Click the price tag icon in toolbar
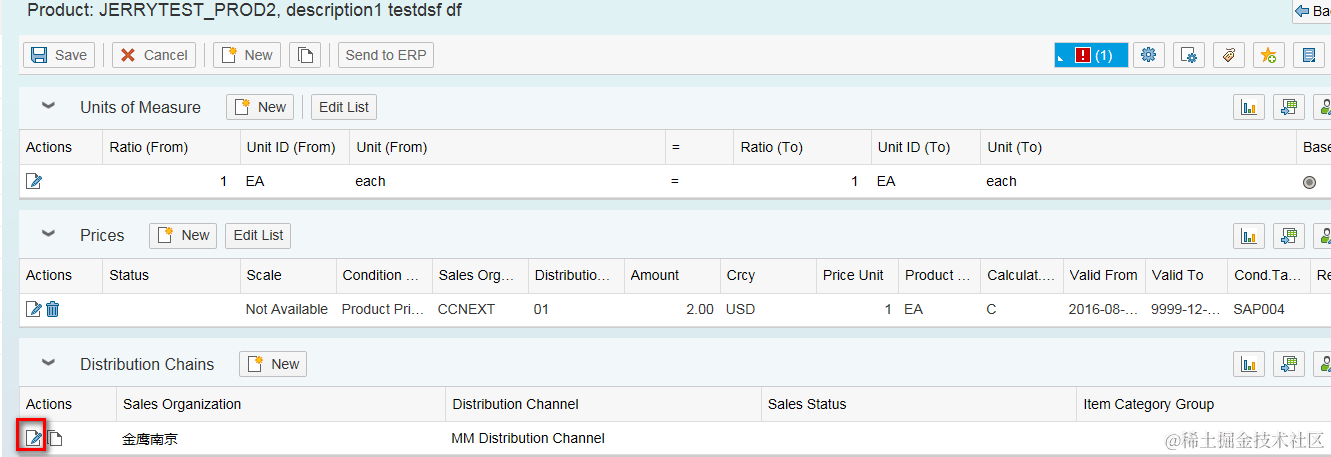1331x457 pixels. click(x=1229, y=55)
